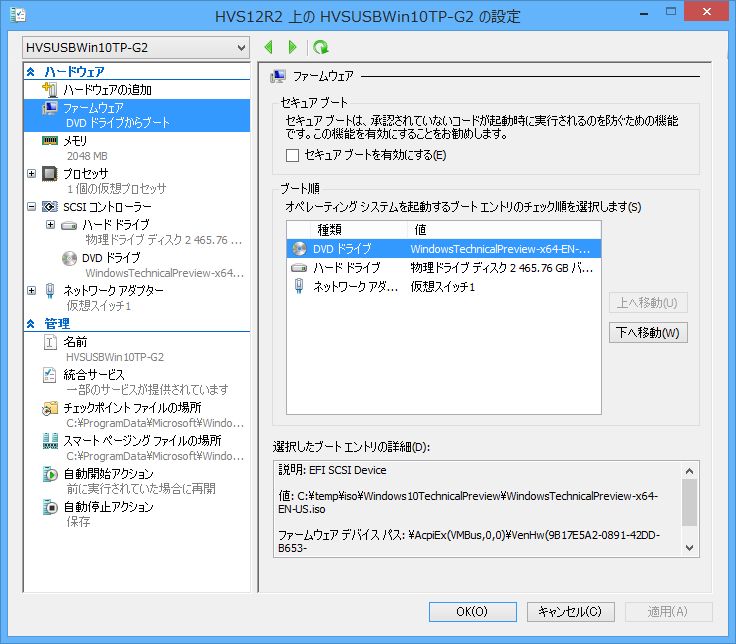Viewport: 736px width, 644px height.
Task: Select the ハード ドライブ row in boot order
Action: tap(444, 268)
